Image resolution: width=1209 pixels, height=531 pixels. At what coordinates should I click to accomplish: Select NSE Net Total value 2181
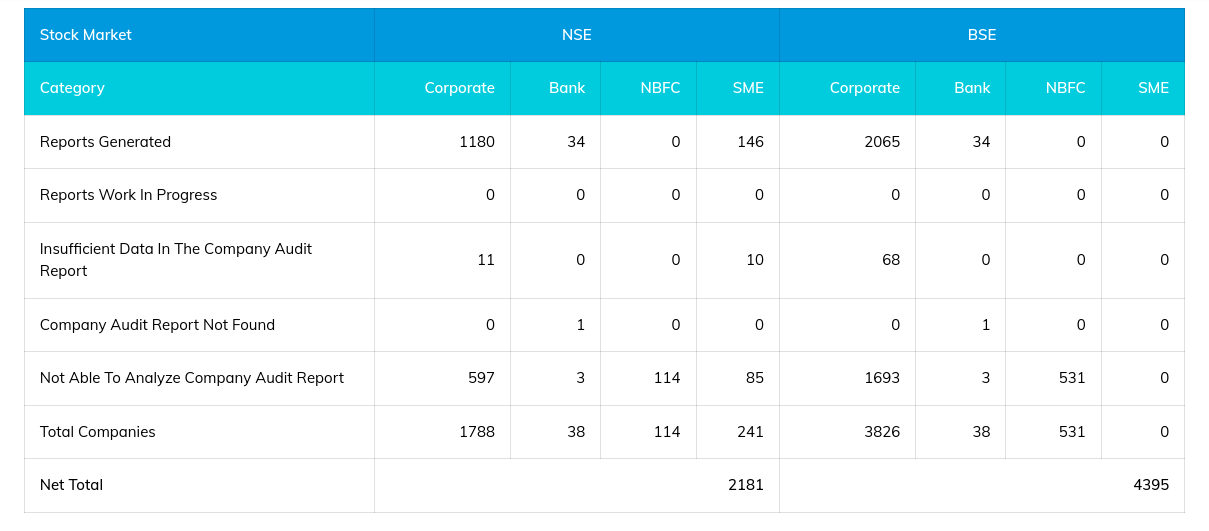[x=746, y=485]
